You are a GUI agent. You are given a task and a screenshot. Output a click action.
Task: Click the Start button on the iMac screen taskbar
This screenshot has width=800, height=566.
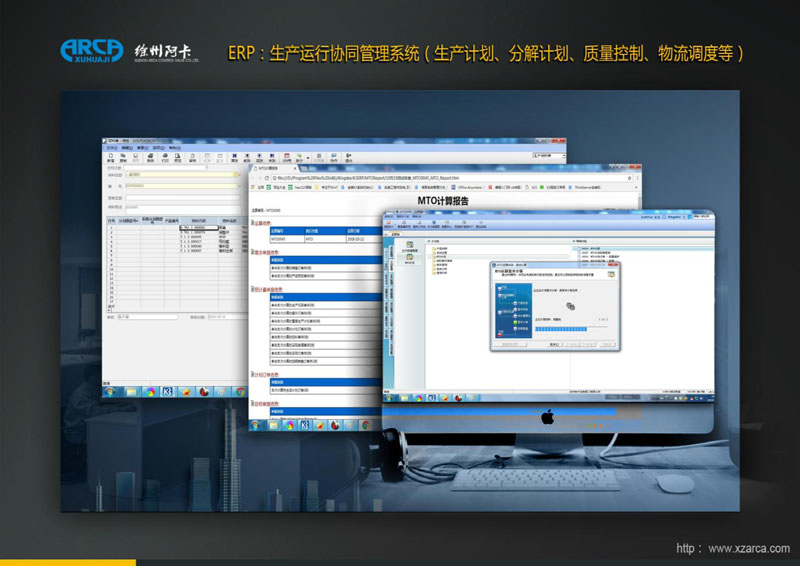point(386,398)
